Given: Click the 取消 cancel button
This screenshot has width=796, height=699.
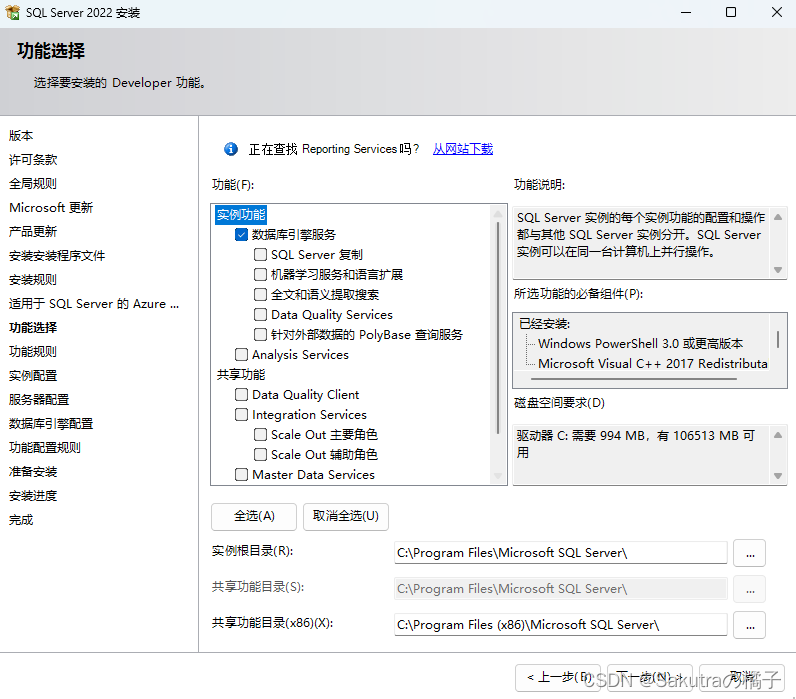Looking at the screenshot, I should pos(742,678).
